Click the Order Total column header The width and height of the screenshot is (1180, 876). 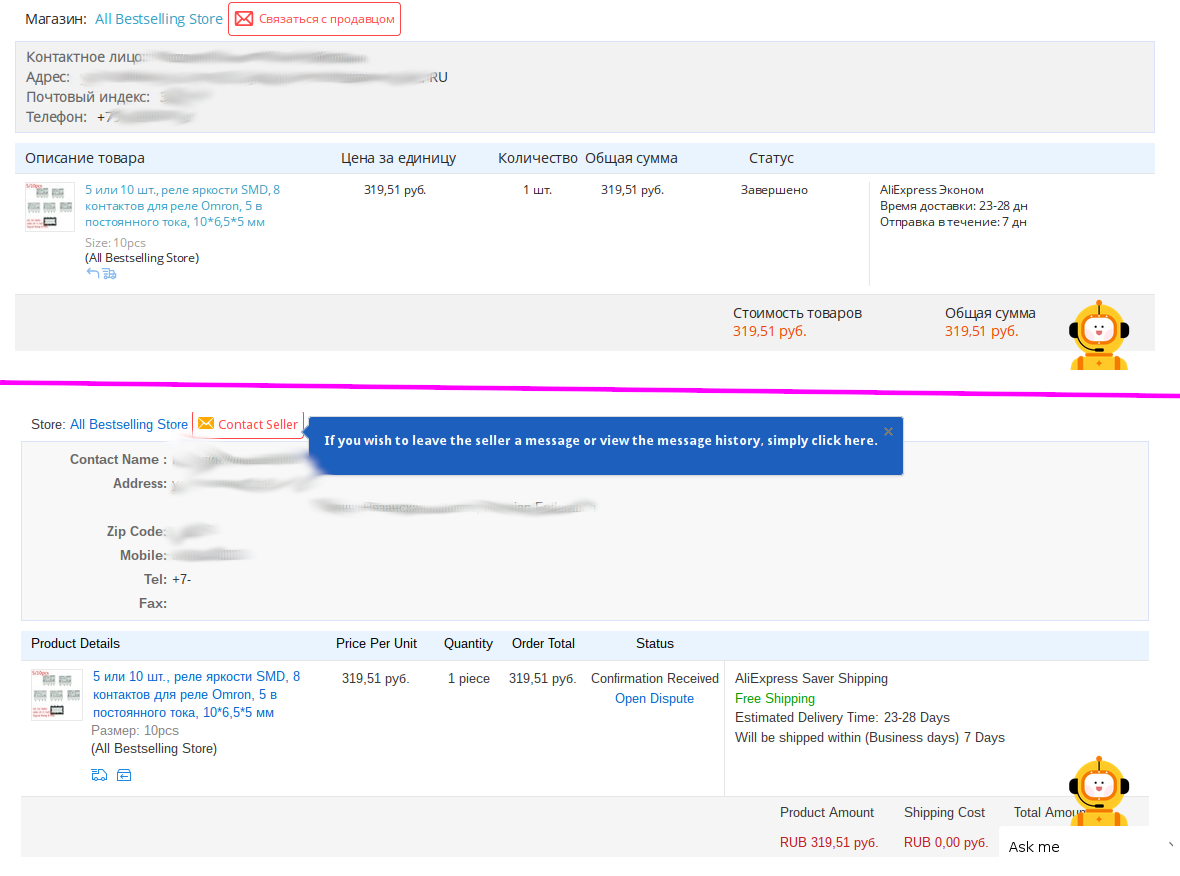pyautogui.click(x=543, y=643)
